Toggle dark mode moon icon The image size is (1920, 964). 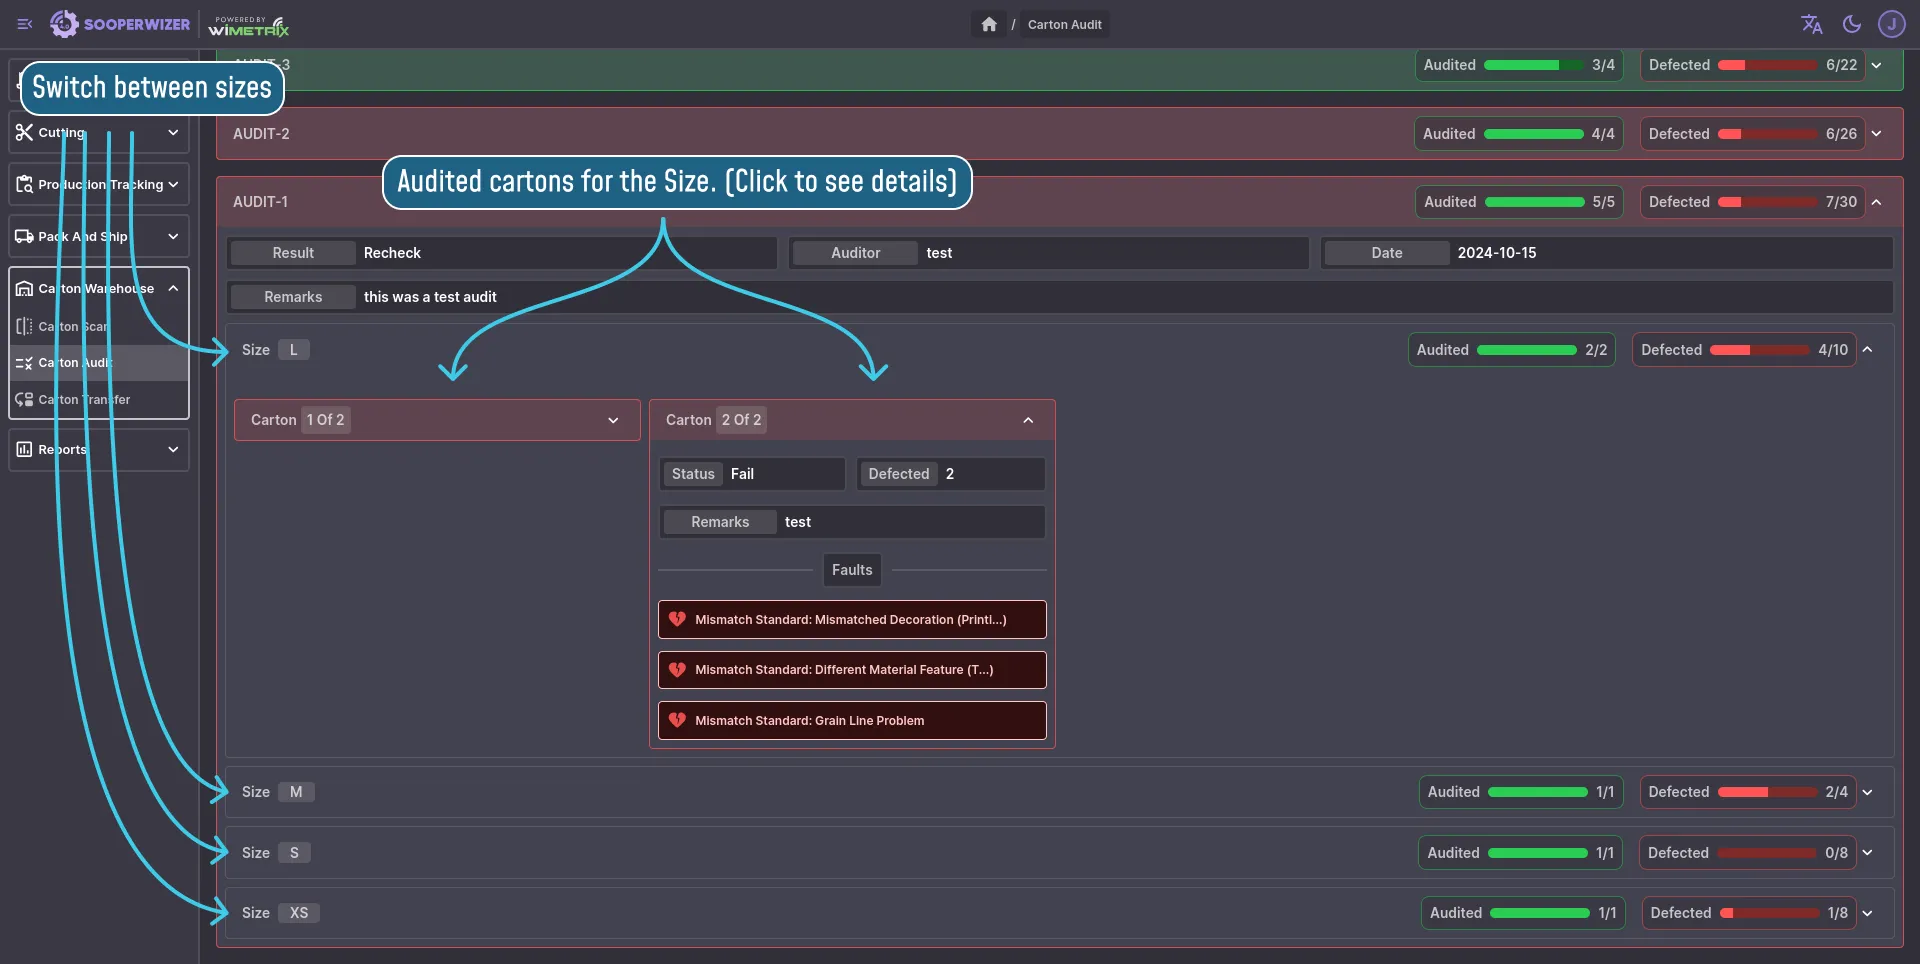point(1851,24)
